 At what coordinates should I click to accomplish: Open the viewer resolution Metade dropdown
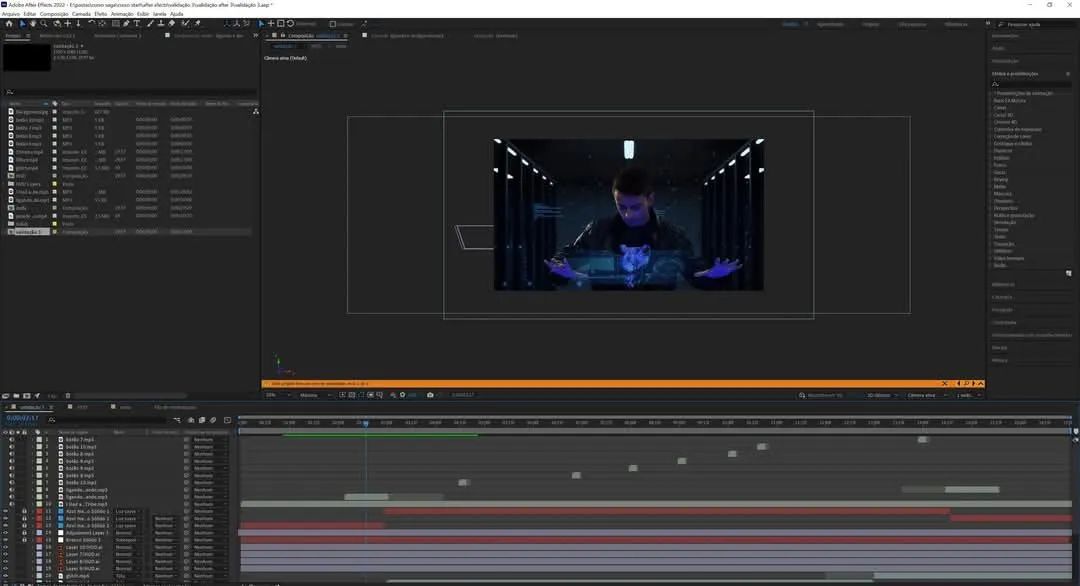point(315,395)
